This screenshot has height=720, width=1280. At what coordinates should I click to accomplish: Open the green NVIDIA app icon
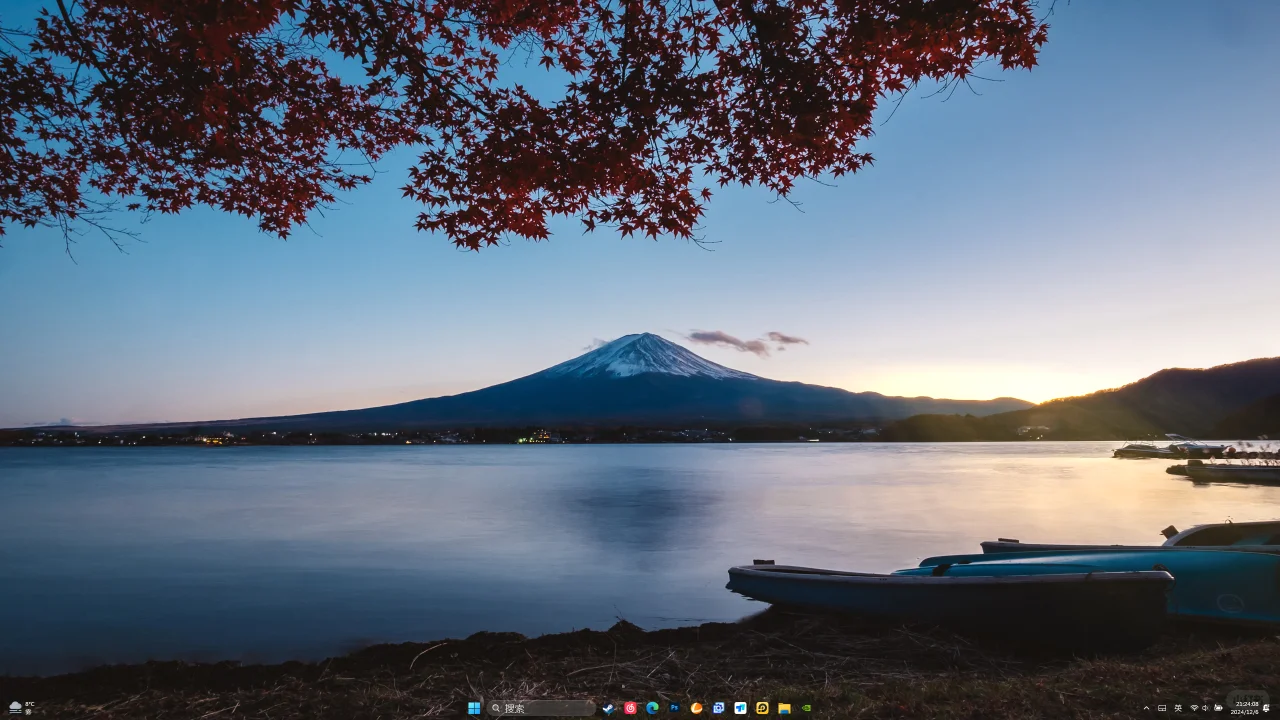point(806,708)
